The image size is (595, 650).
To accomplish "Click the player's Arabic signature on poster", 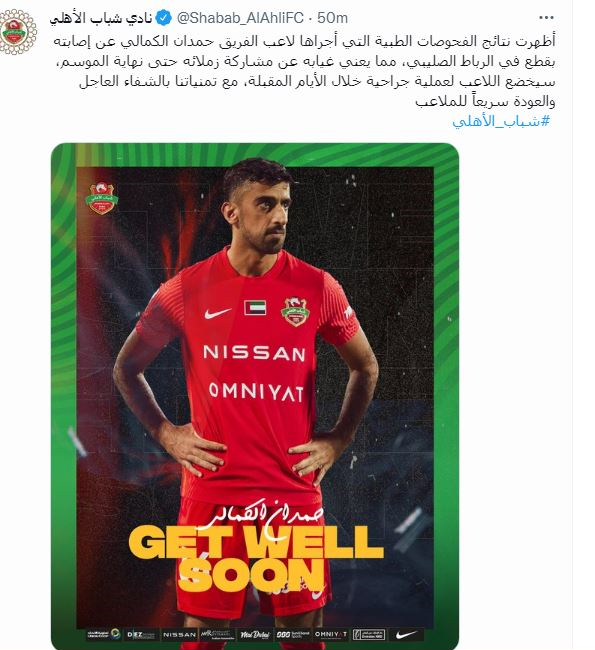I will point(265,516).
